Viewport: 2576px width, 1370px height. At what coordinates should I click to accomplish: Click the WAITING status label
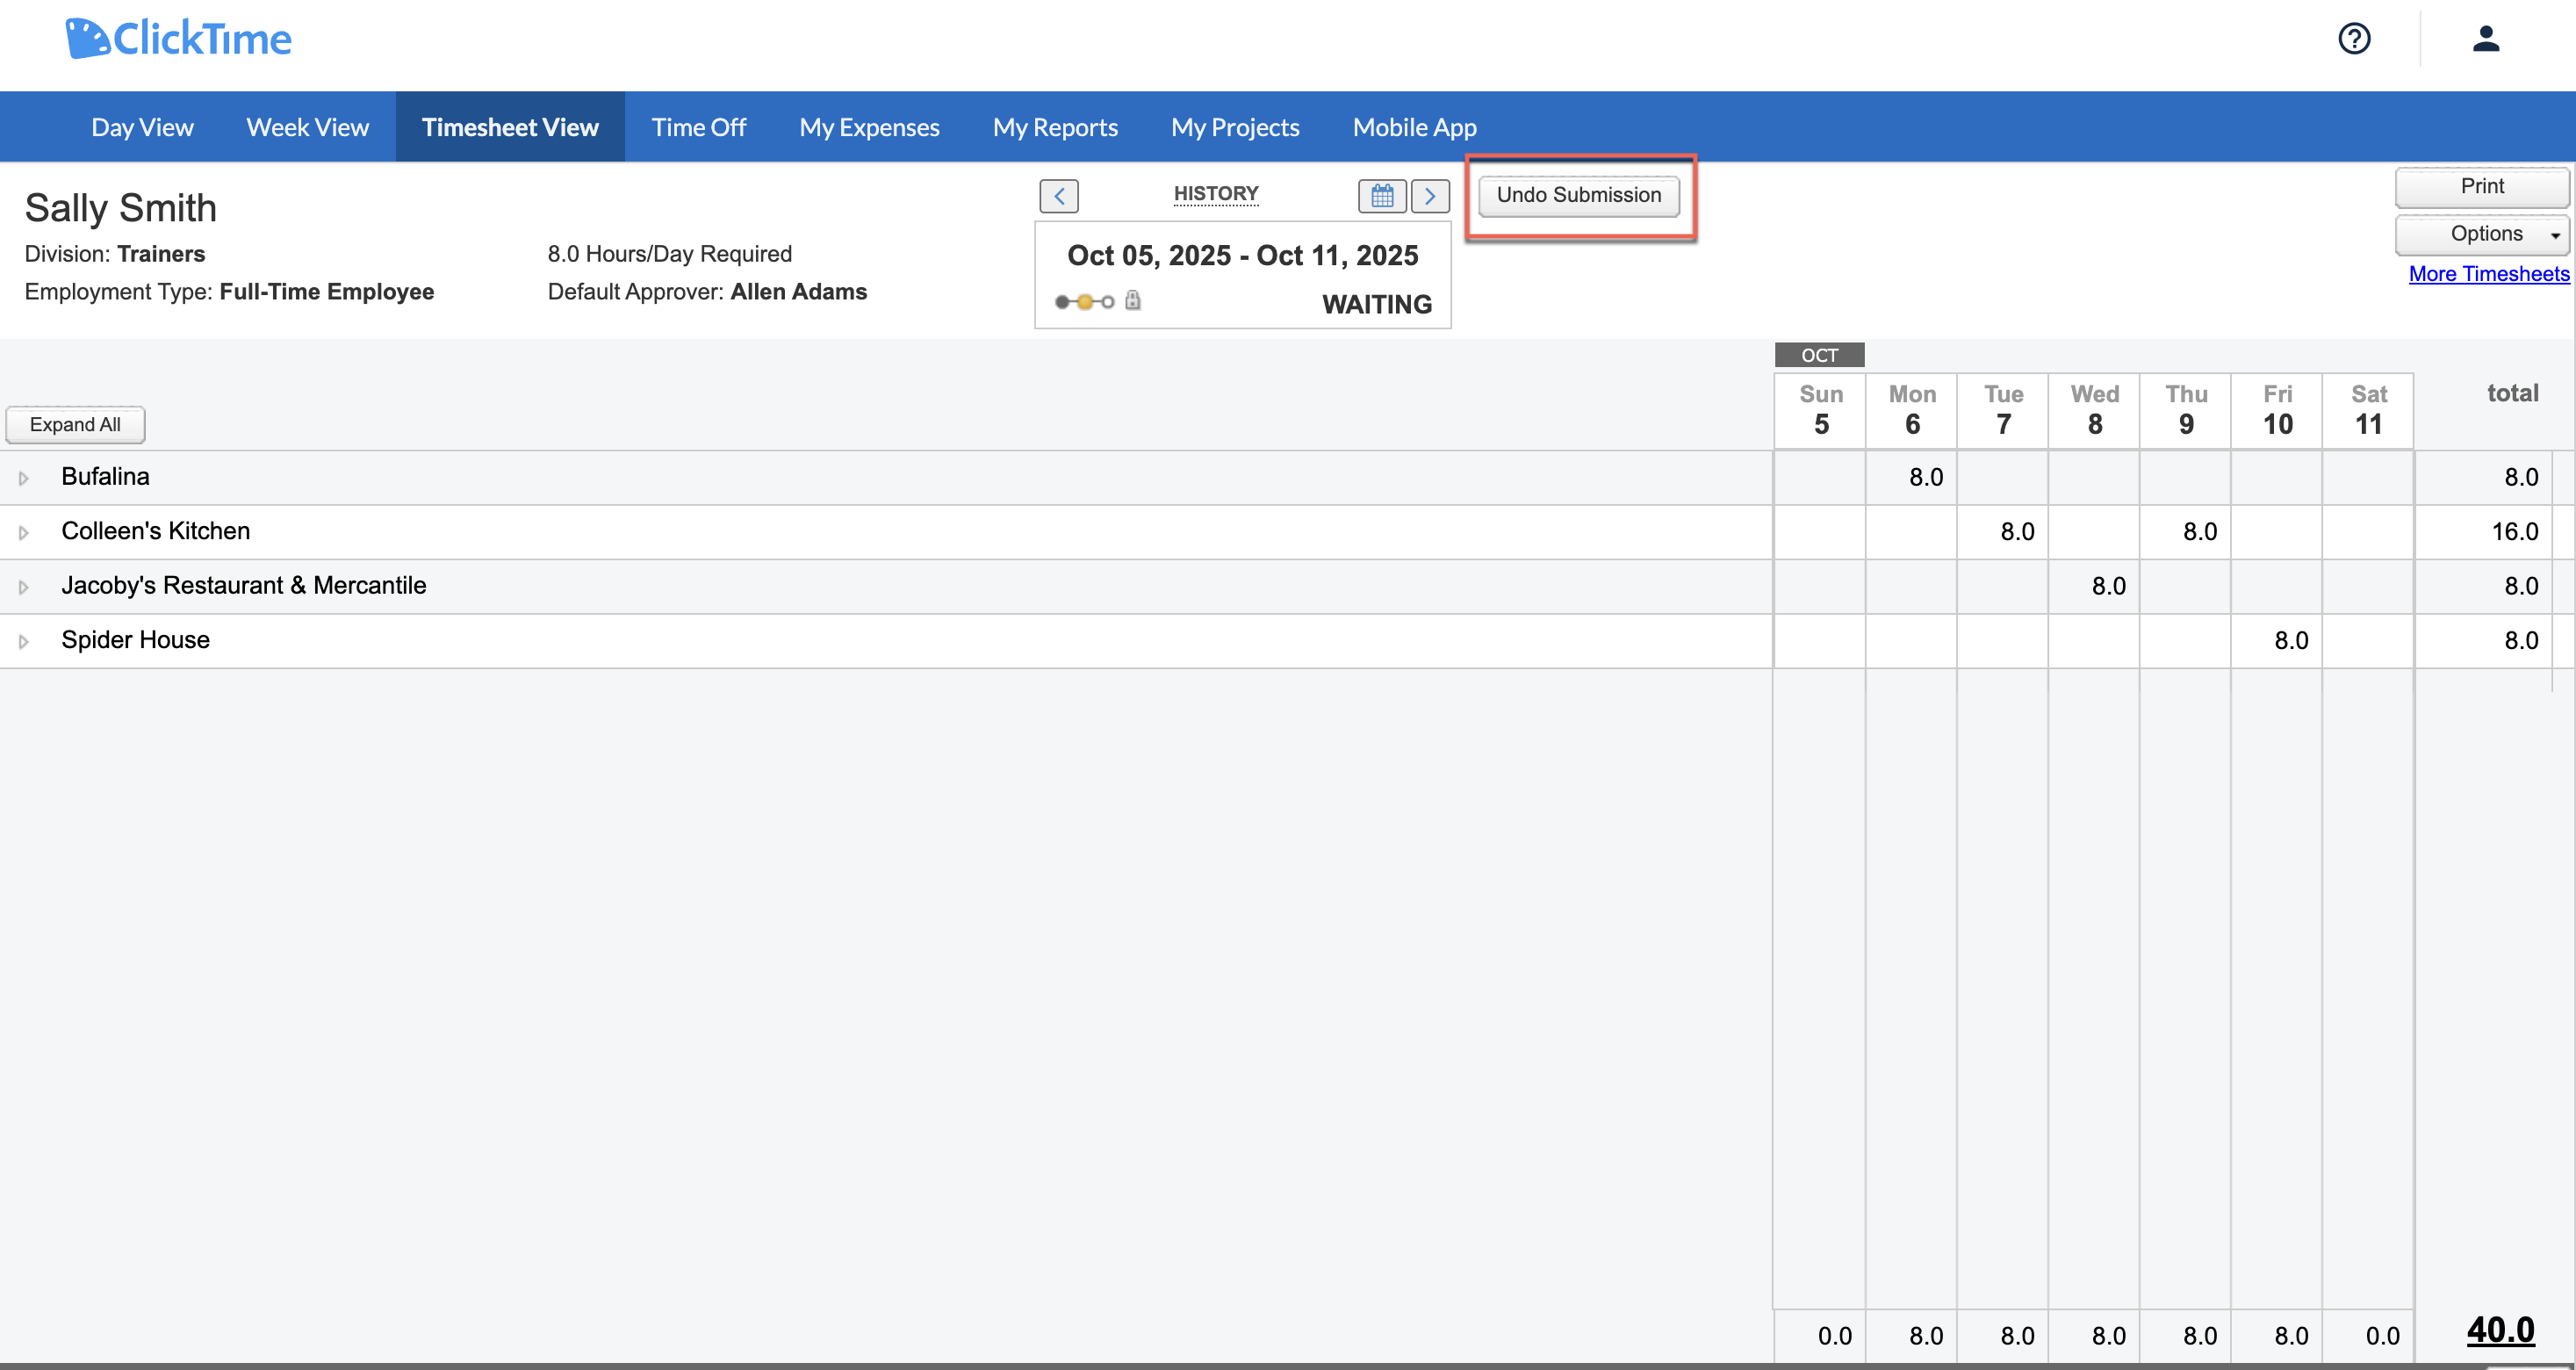pyautogui.click(x=1377, y=305)
